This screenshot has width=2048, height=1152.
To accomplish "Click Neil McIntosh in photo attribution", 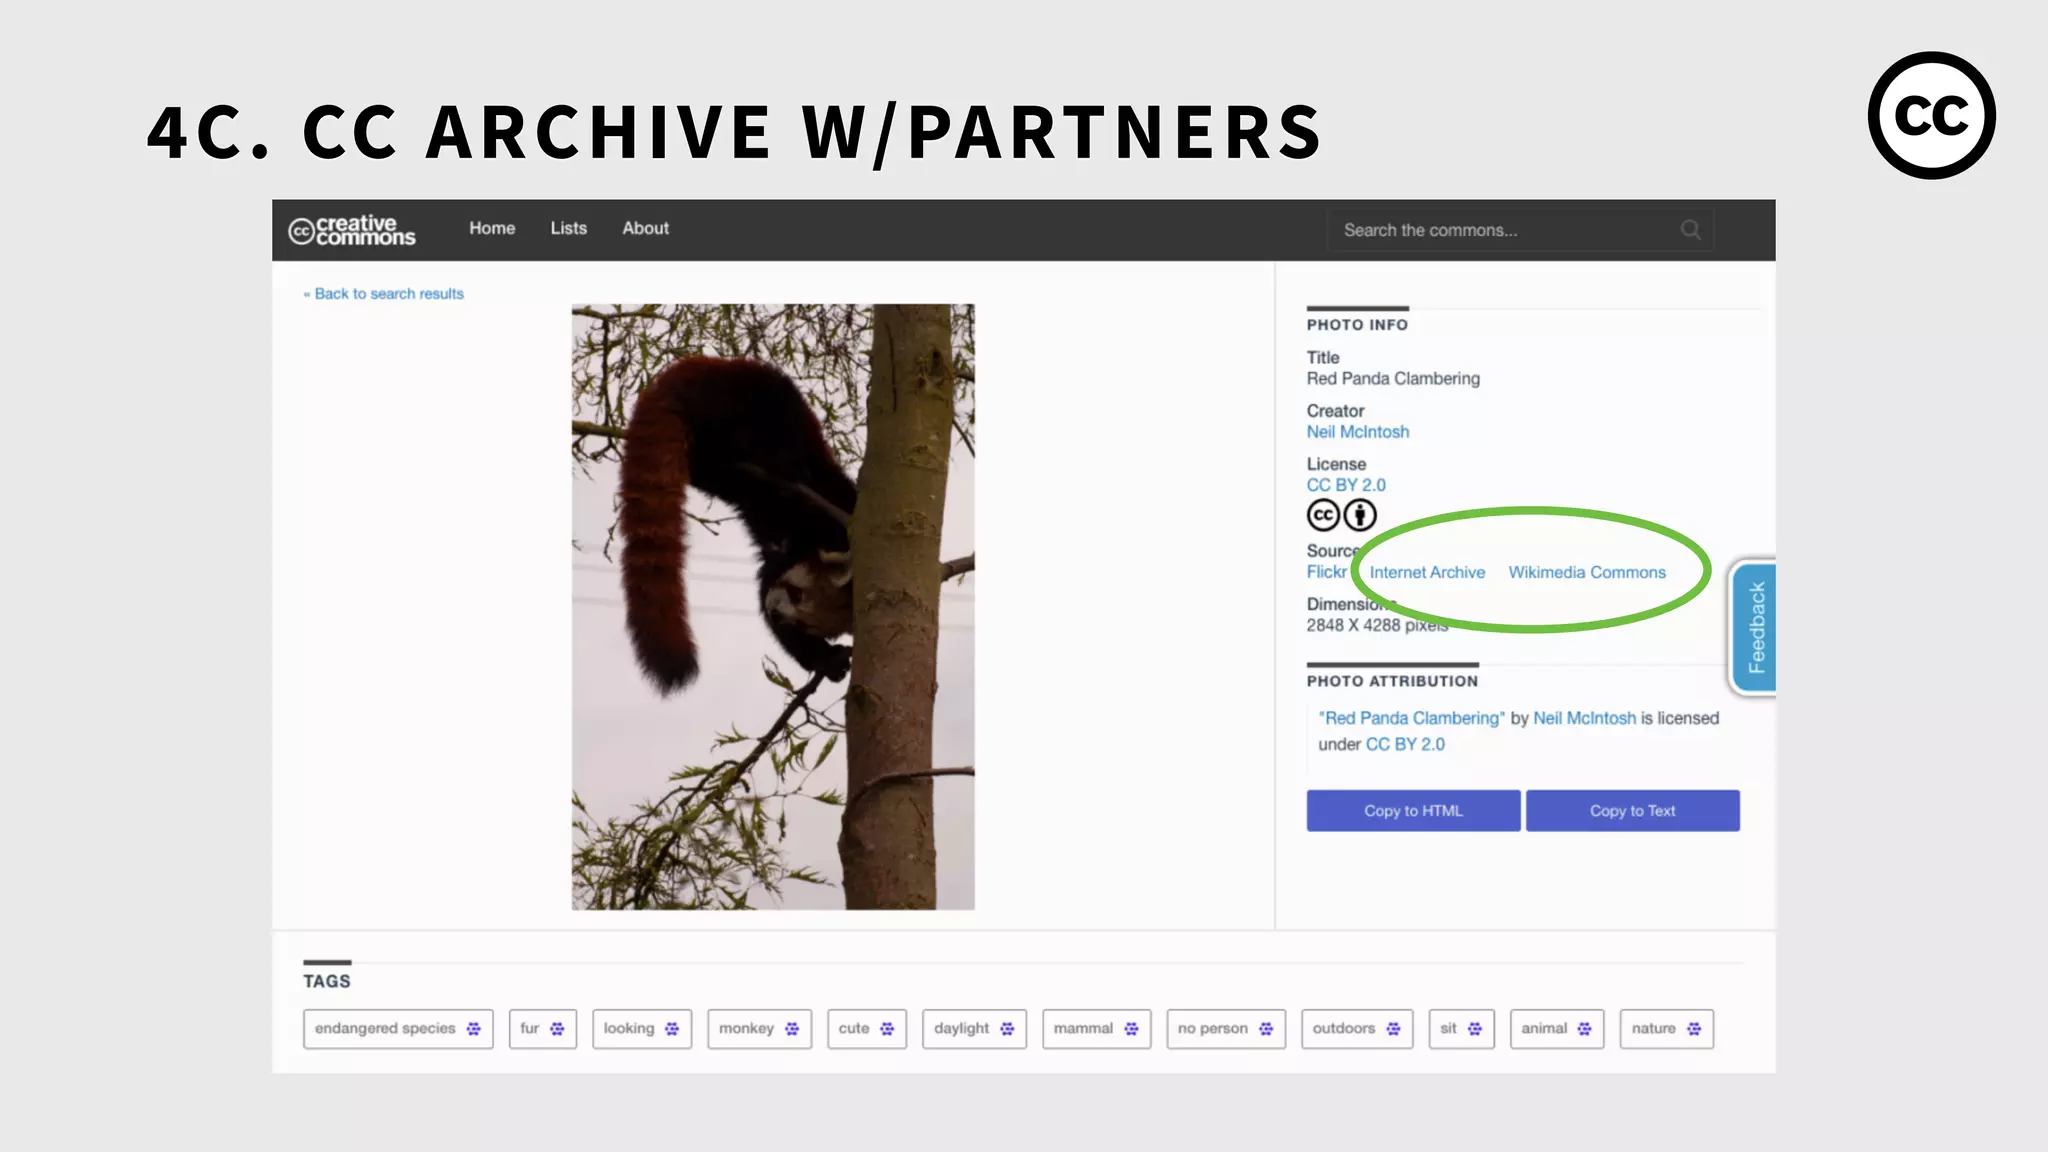I will (1584, 718).
